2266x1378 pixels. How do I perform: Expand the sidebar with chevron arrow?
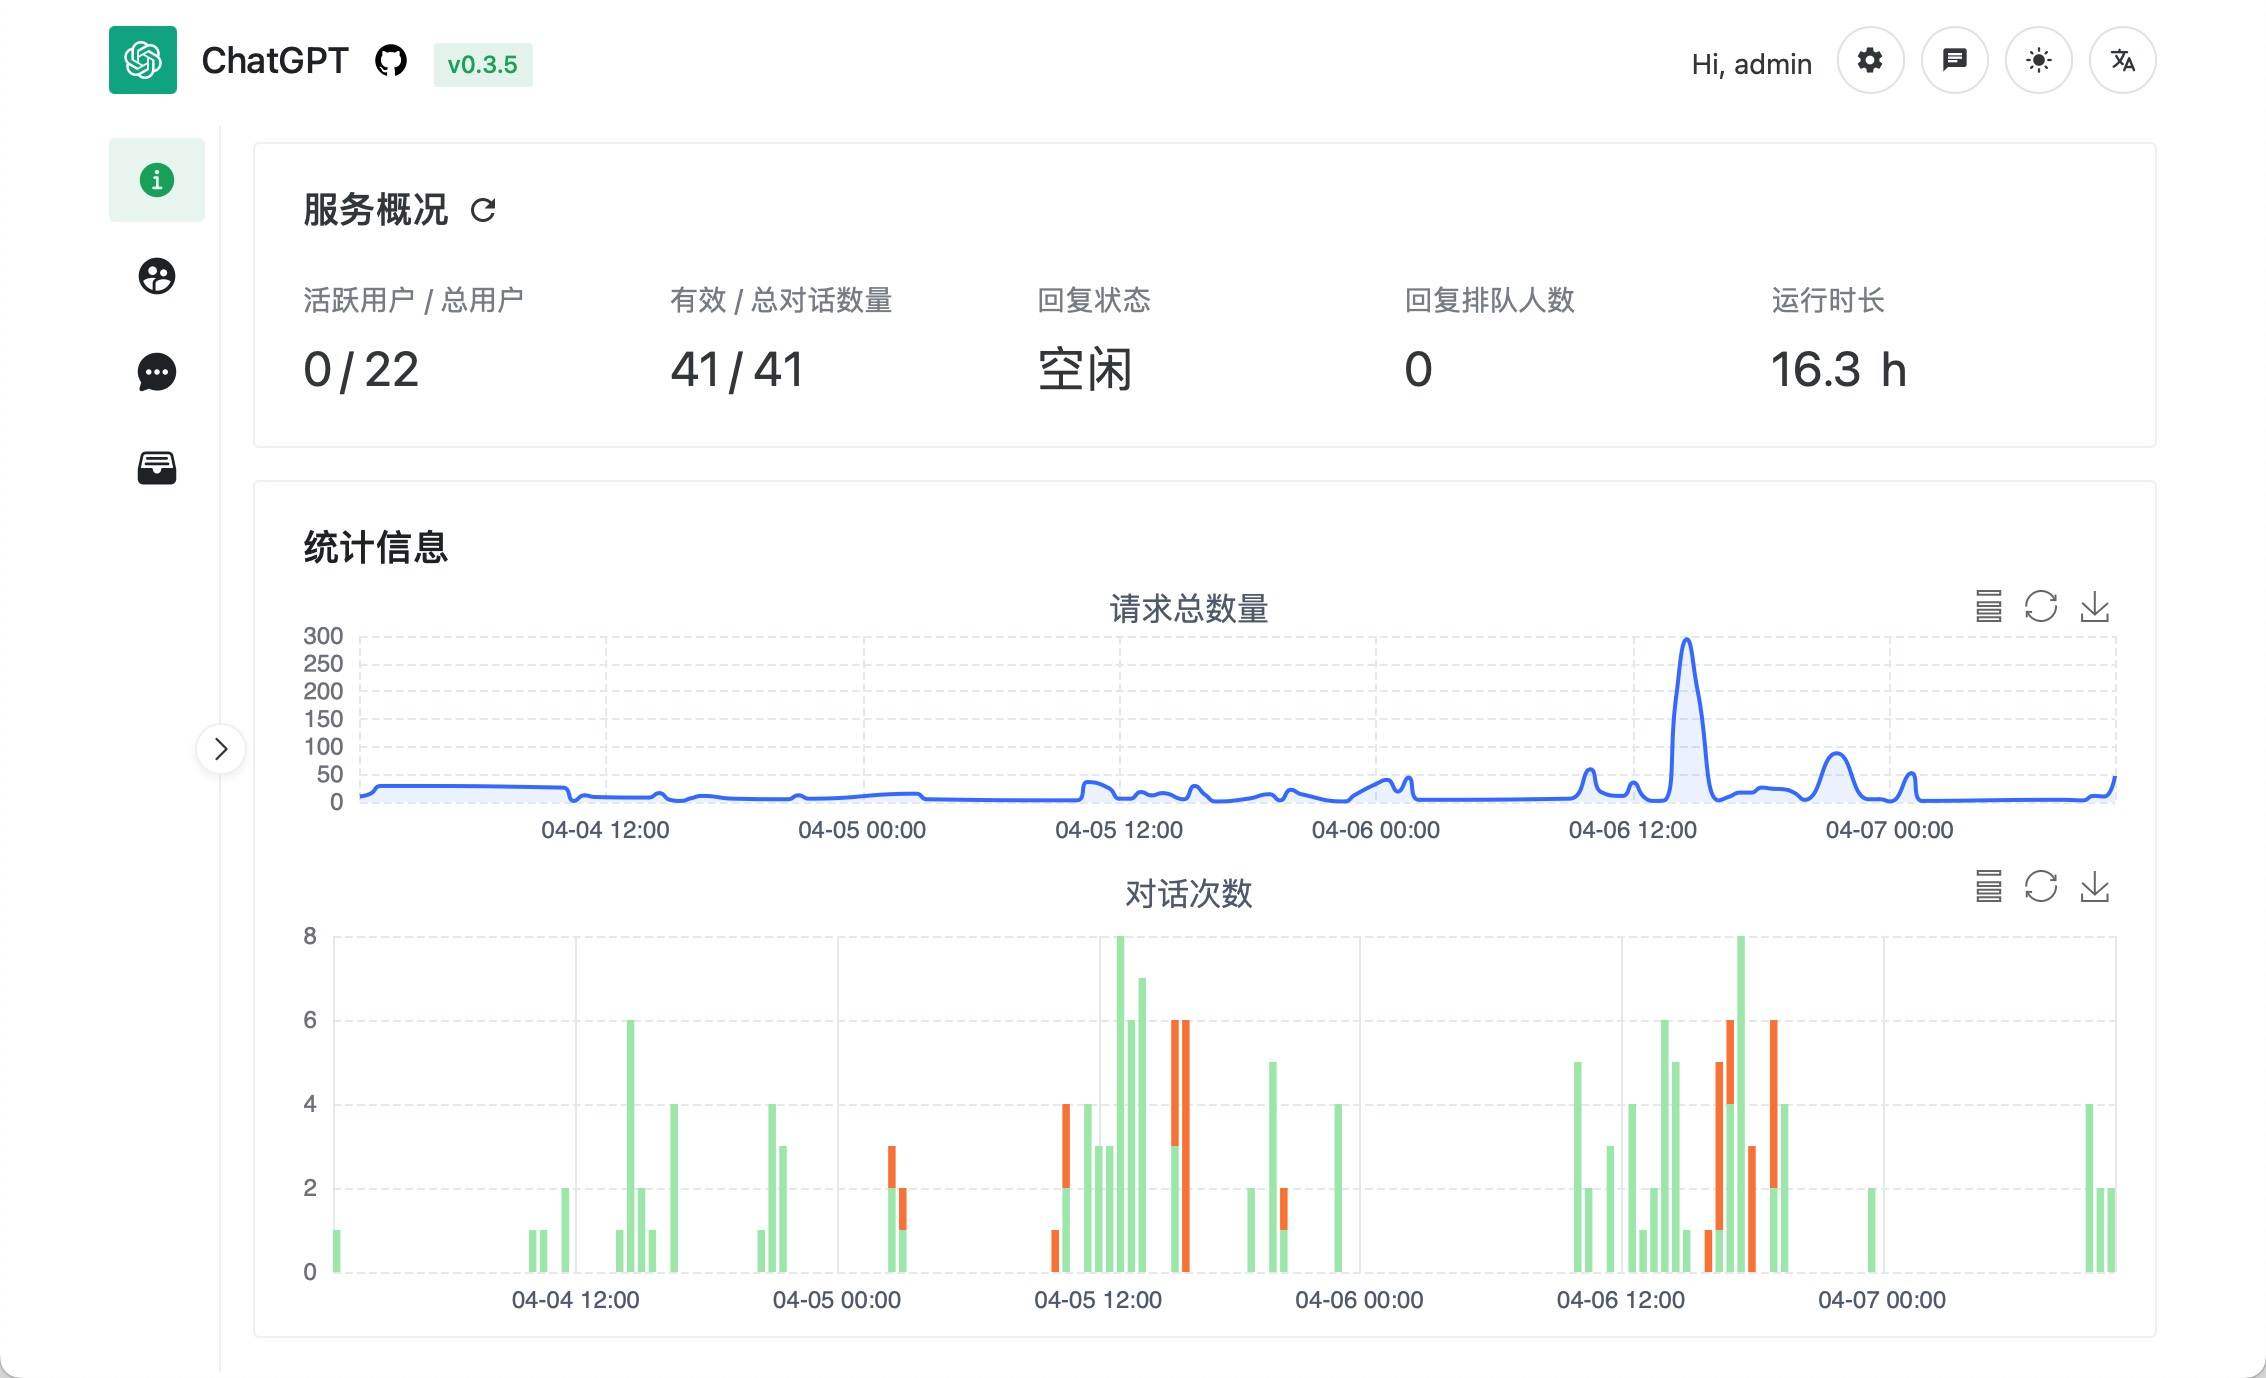click(221, 749)
